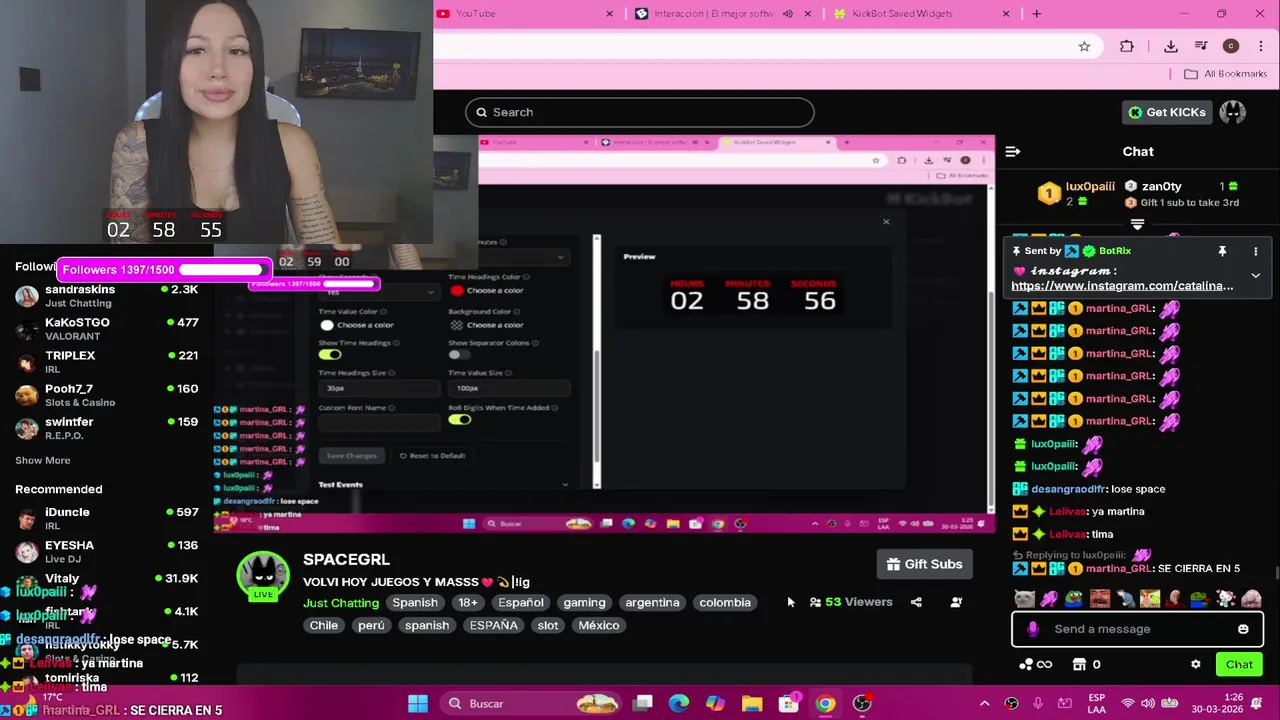Open File Explorer from the taskbar
1280x720 pixels.
click(x=752, y=704)
